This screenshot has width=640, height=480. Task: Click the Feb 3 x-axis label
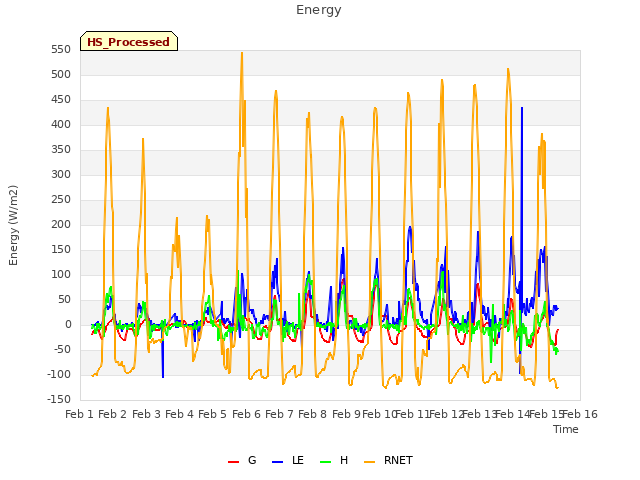146,414
